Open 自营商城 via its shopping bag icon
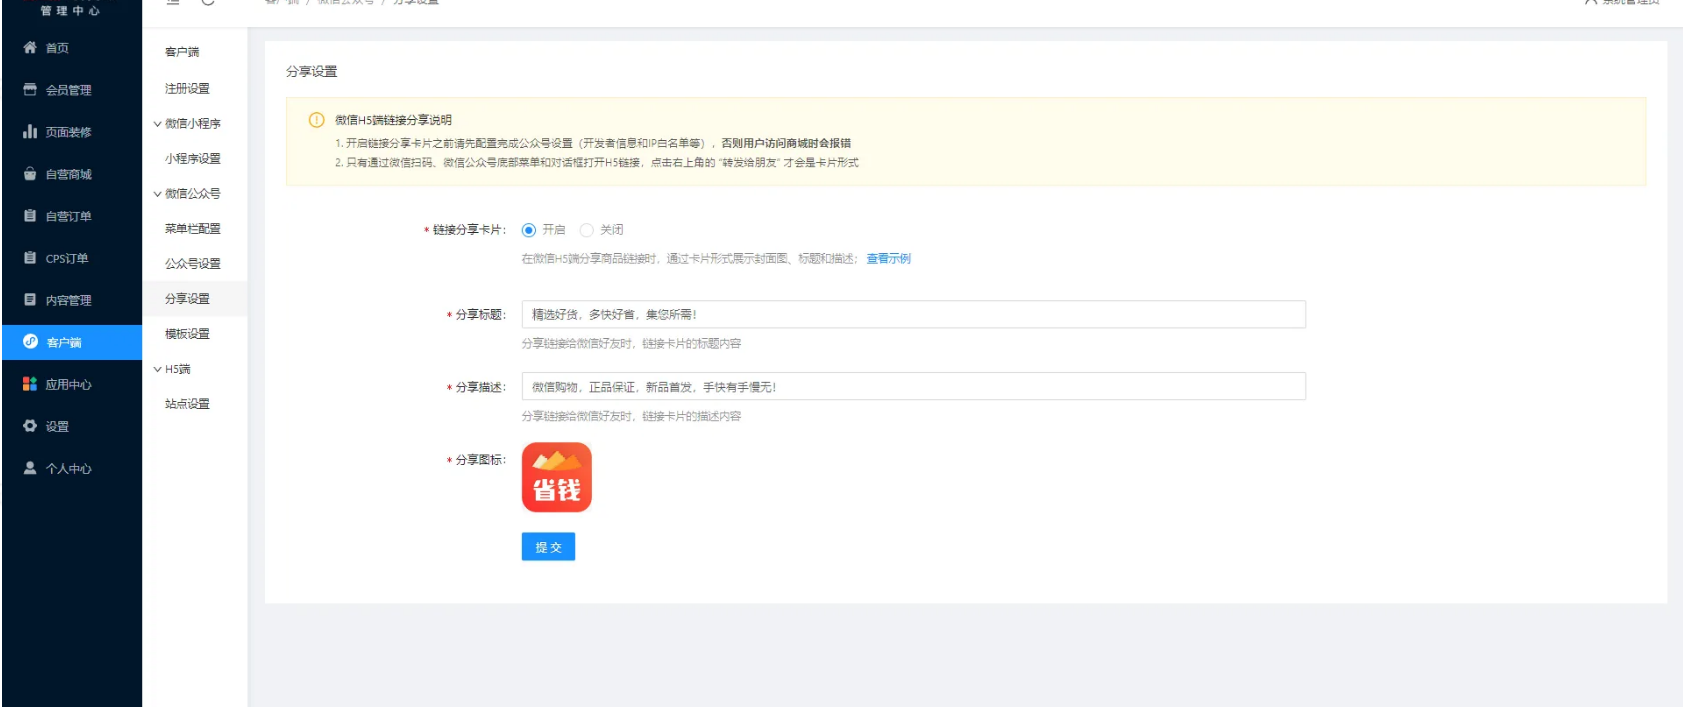The height and width of the screenshot is (707, 1683). click(x=30, y=173)
